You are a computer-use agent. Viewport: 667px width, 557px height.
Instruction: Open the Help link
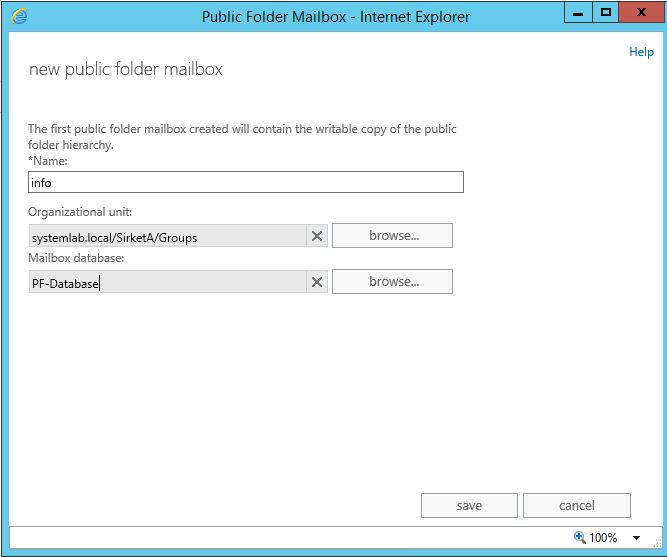[640, 52]
